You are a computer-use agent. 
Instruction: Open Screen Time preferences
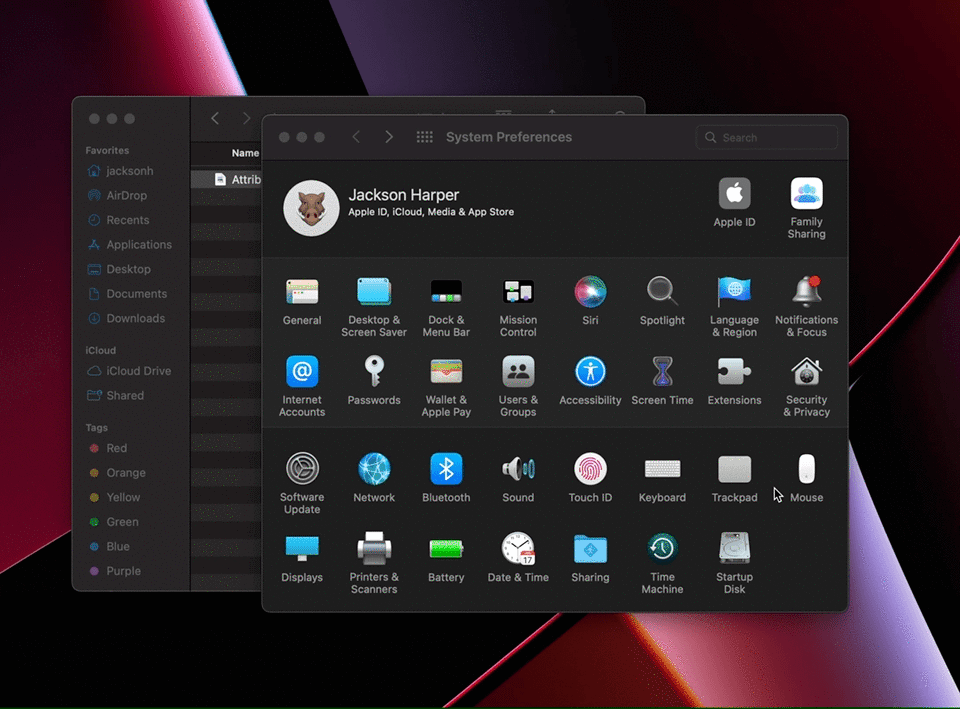[662, 381]
